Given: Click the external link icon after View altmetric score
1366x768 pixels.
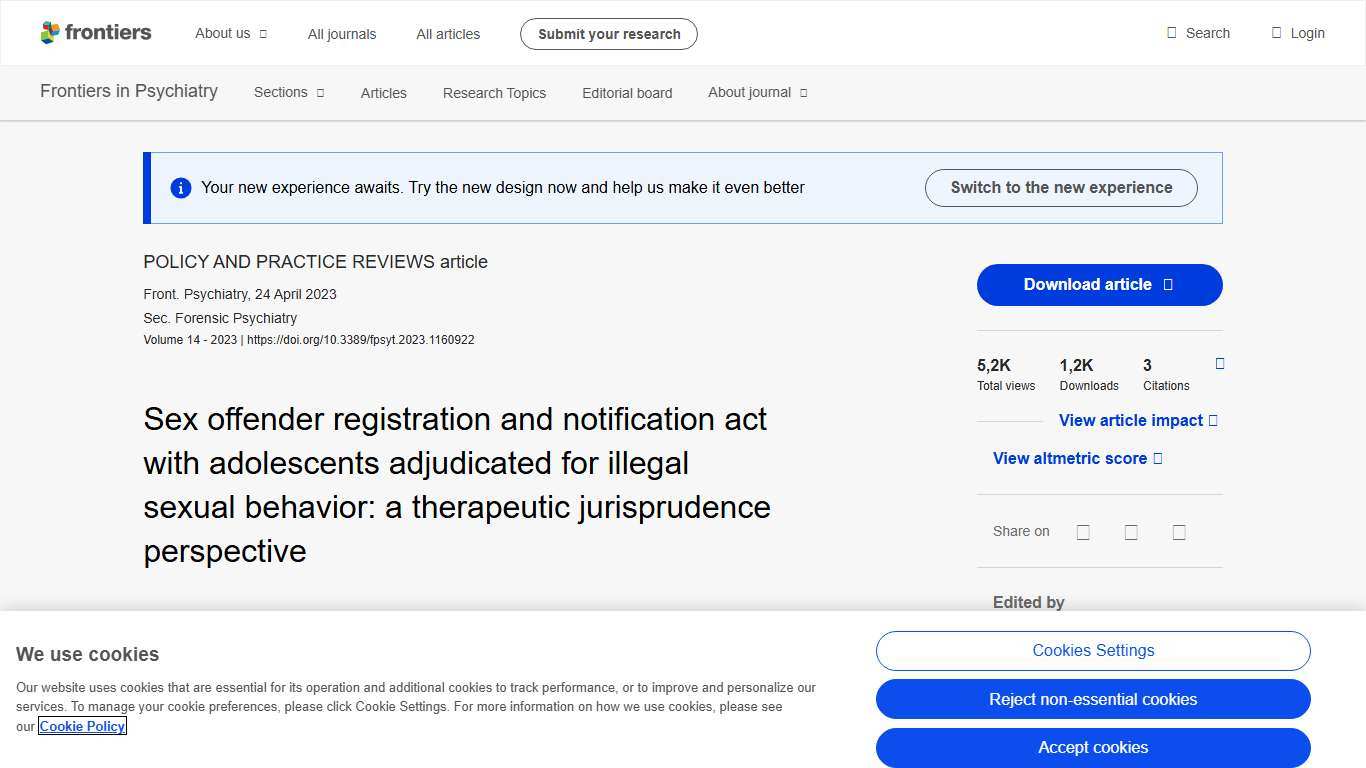Looking at the screenshot, I should 1159,458.
